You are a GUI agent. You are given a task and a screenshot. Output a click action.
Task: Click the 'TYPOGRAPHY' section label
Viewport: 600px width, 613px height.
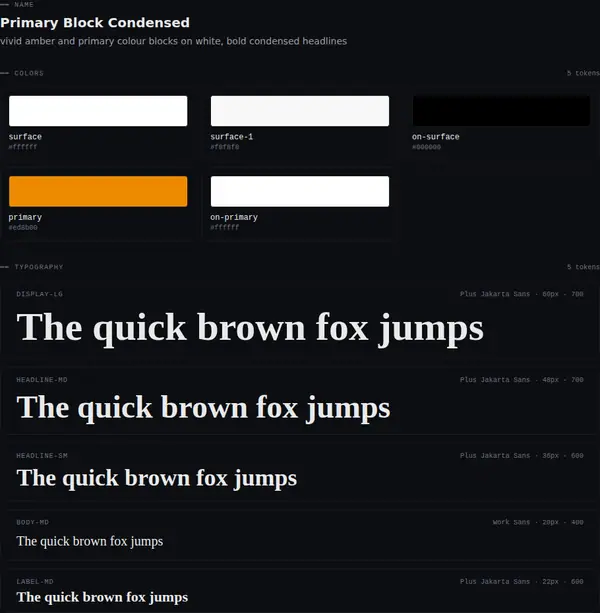click(39, 267)
